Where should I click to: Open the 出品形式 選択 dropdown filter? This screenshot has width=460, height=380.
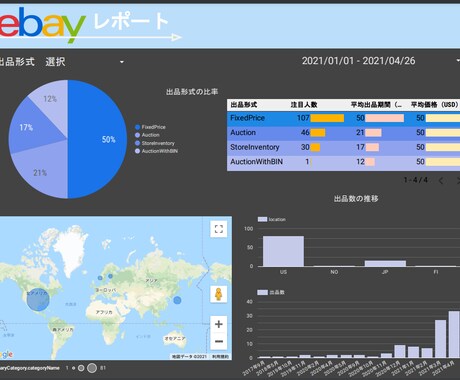pyautogui.click(x=62, y=62)
